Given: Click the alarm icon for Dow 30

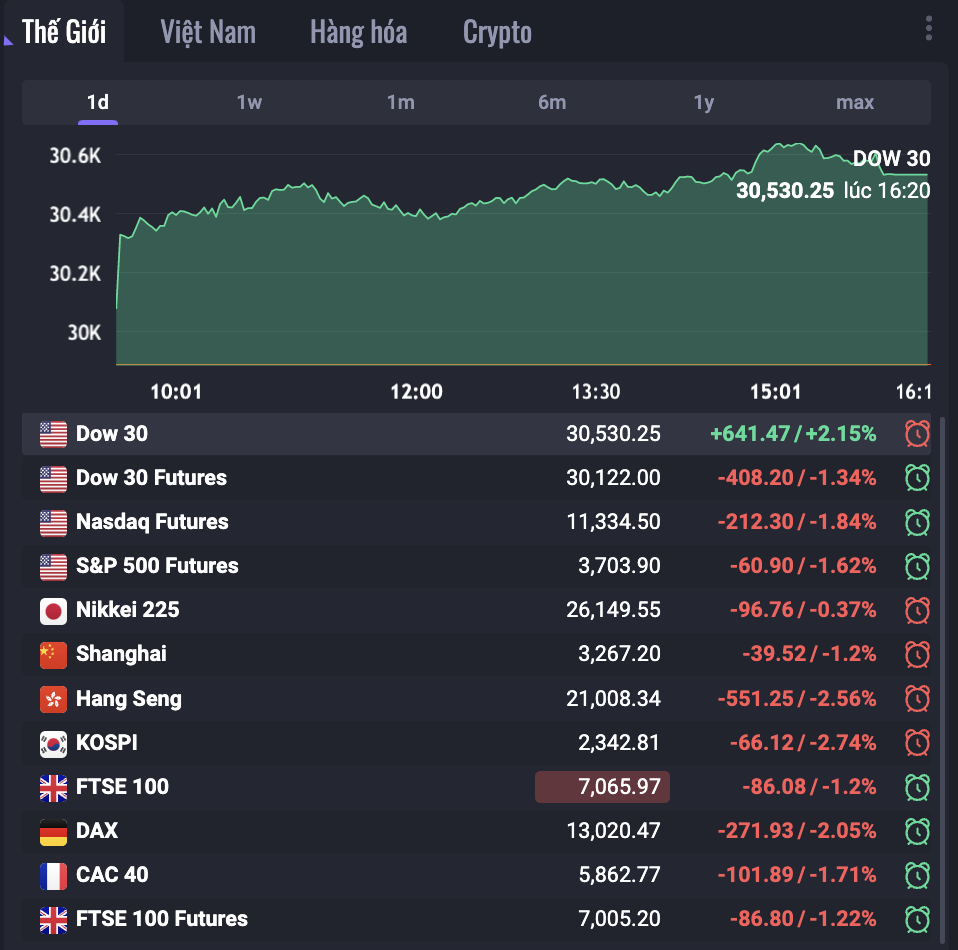Looking at the screenshot, I should point(917,434).
